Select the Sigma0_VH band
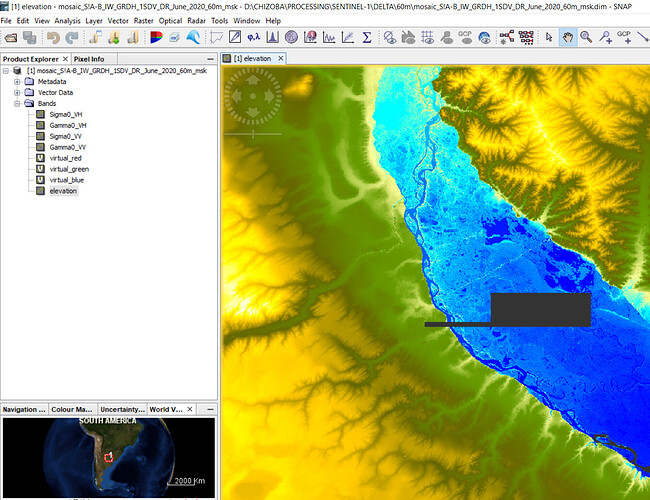The image size is (650, 500). point(66,114)
